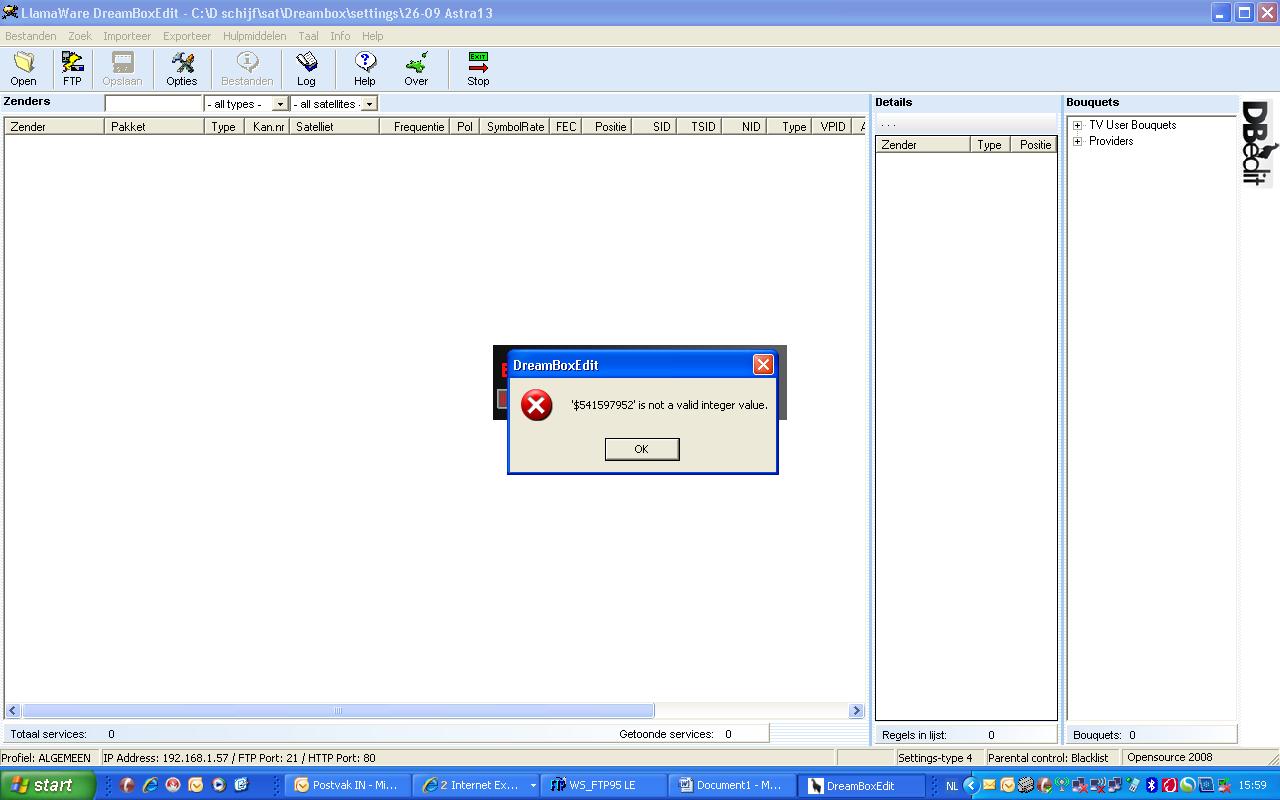This screenshot has height=800, width=1280.
Task: Open Internet Explorer taskbar group
Action: [475, 785]
